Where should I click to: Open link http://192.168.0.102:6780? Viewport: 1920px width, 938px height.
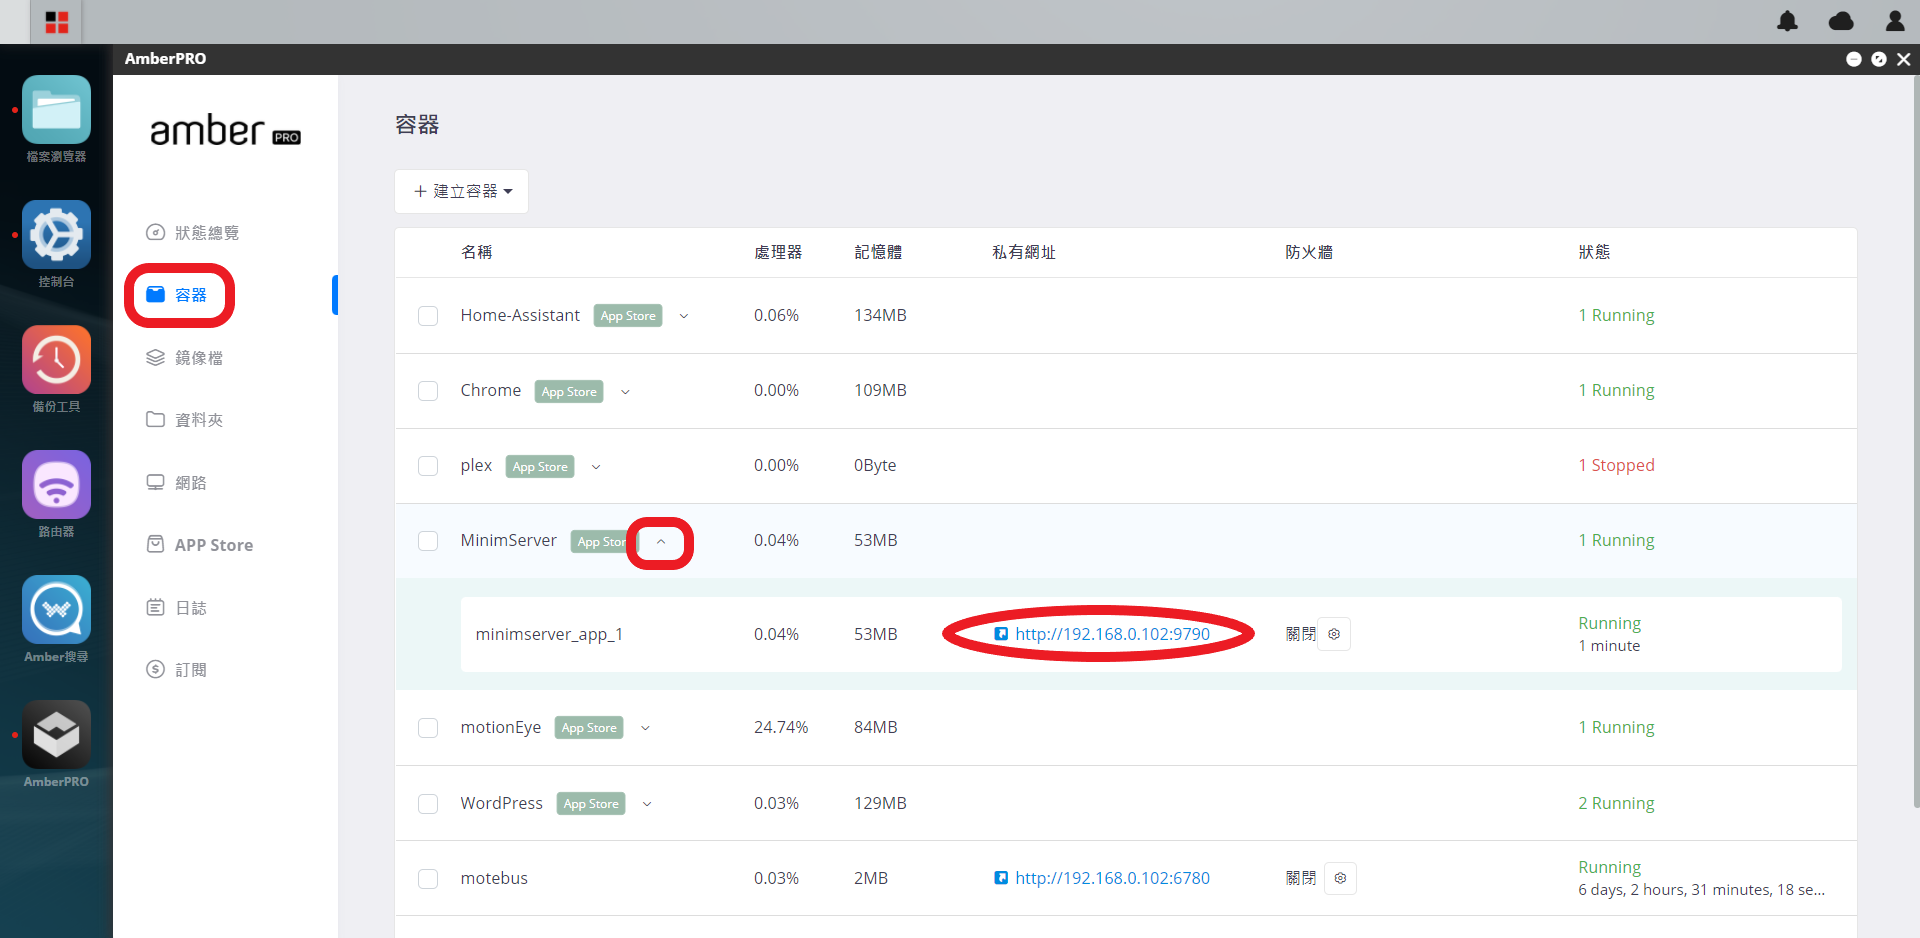(1112, 878)
